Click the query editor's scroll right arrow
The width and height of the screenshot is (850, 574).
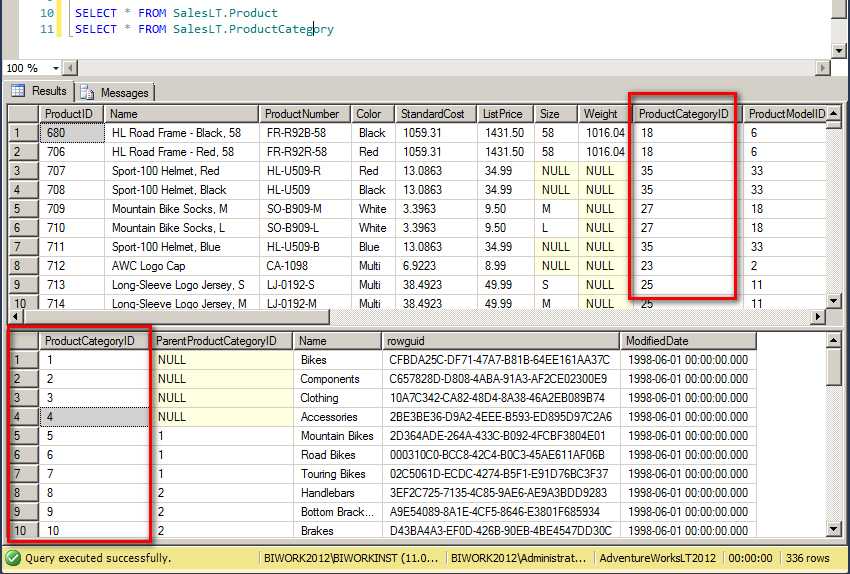(822, 68)
